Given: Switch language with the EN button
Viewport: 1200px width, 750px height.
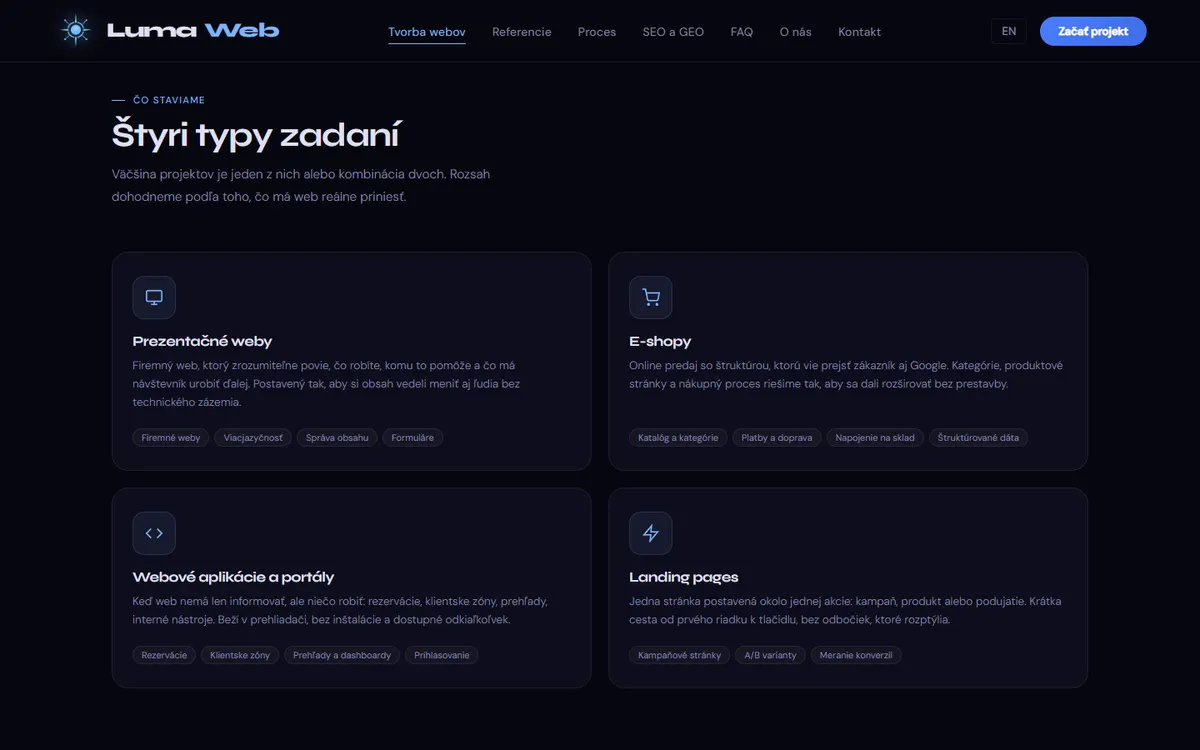Looking at the screenshot, I should pyautogui.click(x=1009, y=31).
